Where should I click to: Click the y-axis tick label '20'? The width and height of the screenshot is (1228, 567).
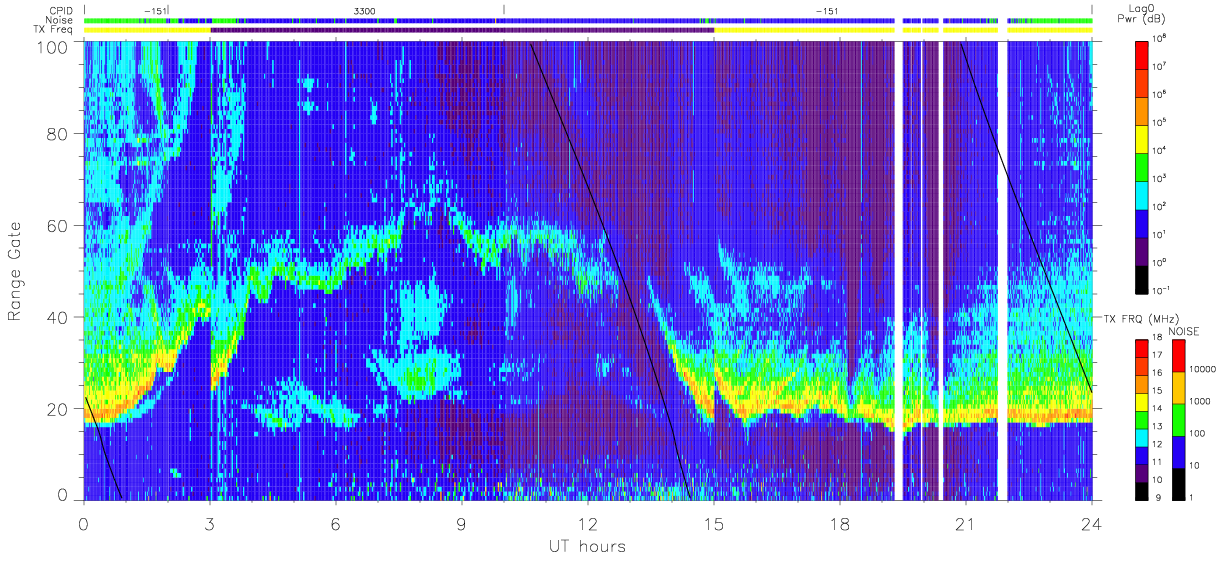(x=58, y=408)
